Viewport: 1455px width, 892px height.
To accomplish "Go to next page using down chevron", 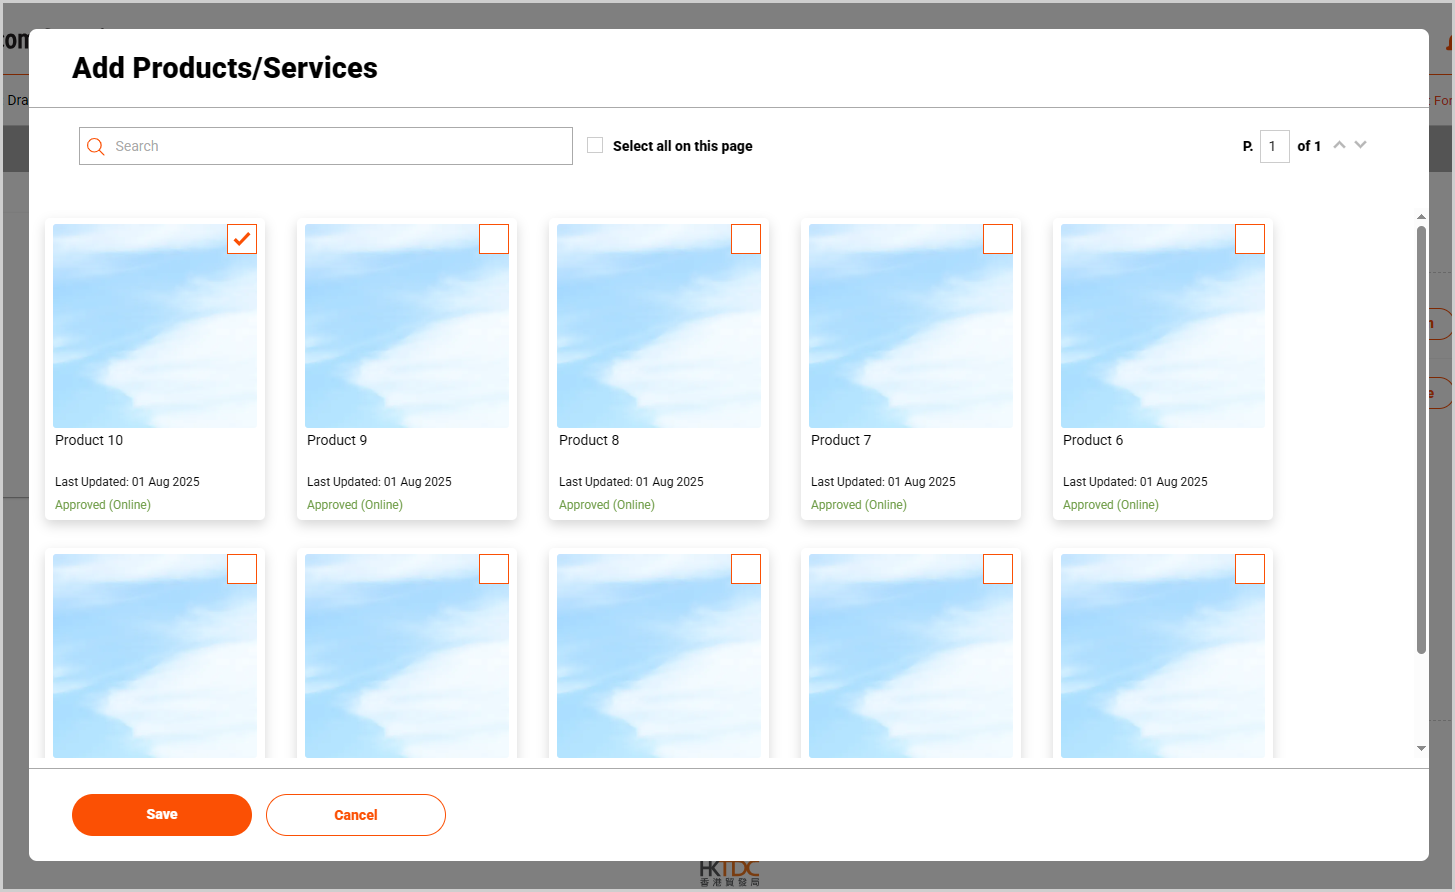I will coord(1360,145).
